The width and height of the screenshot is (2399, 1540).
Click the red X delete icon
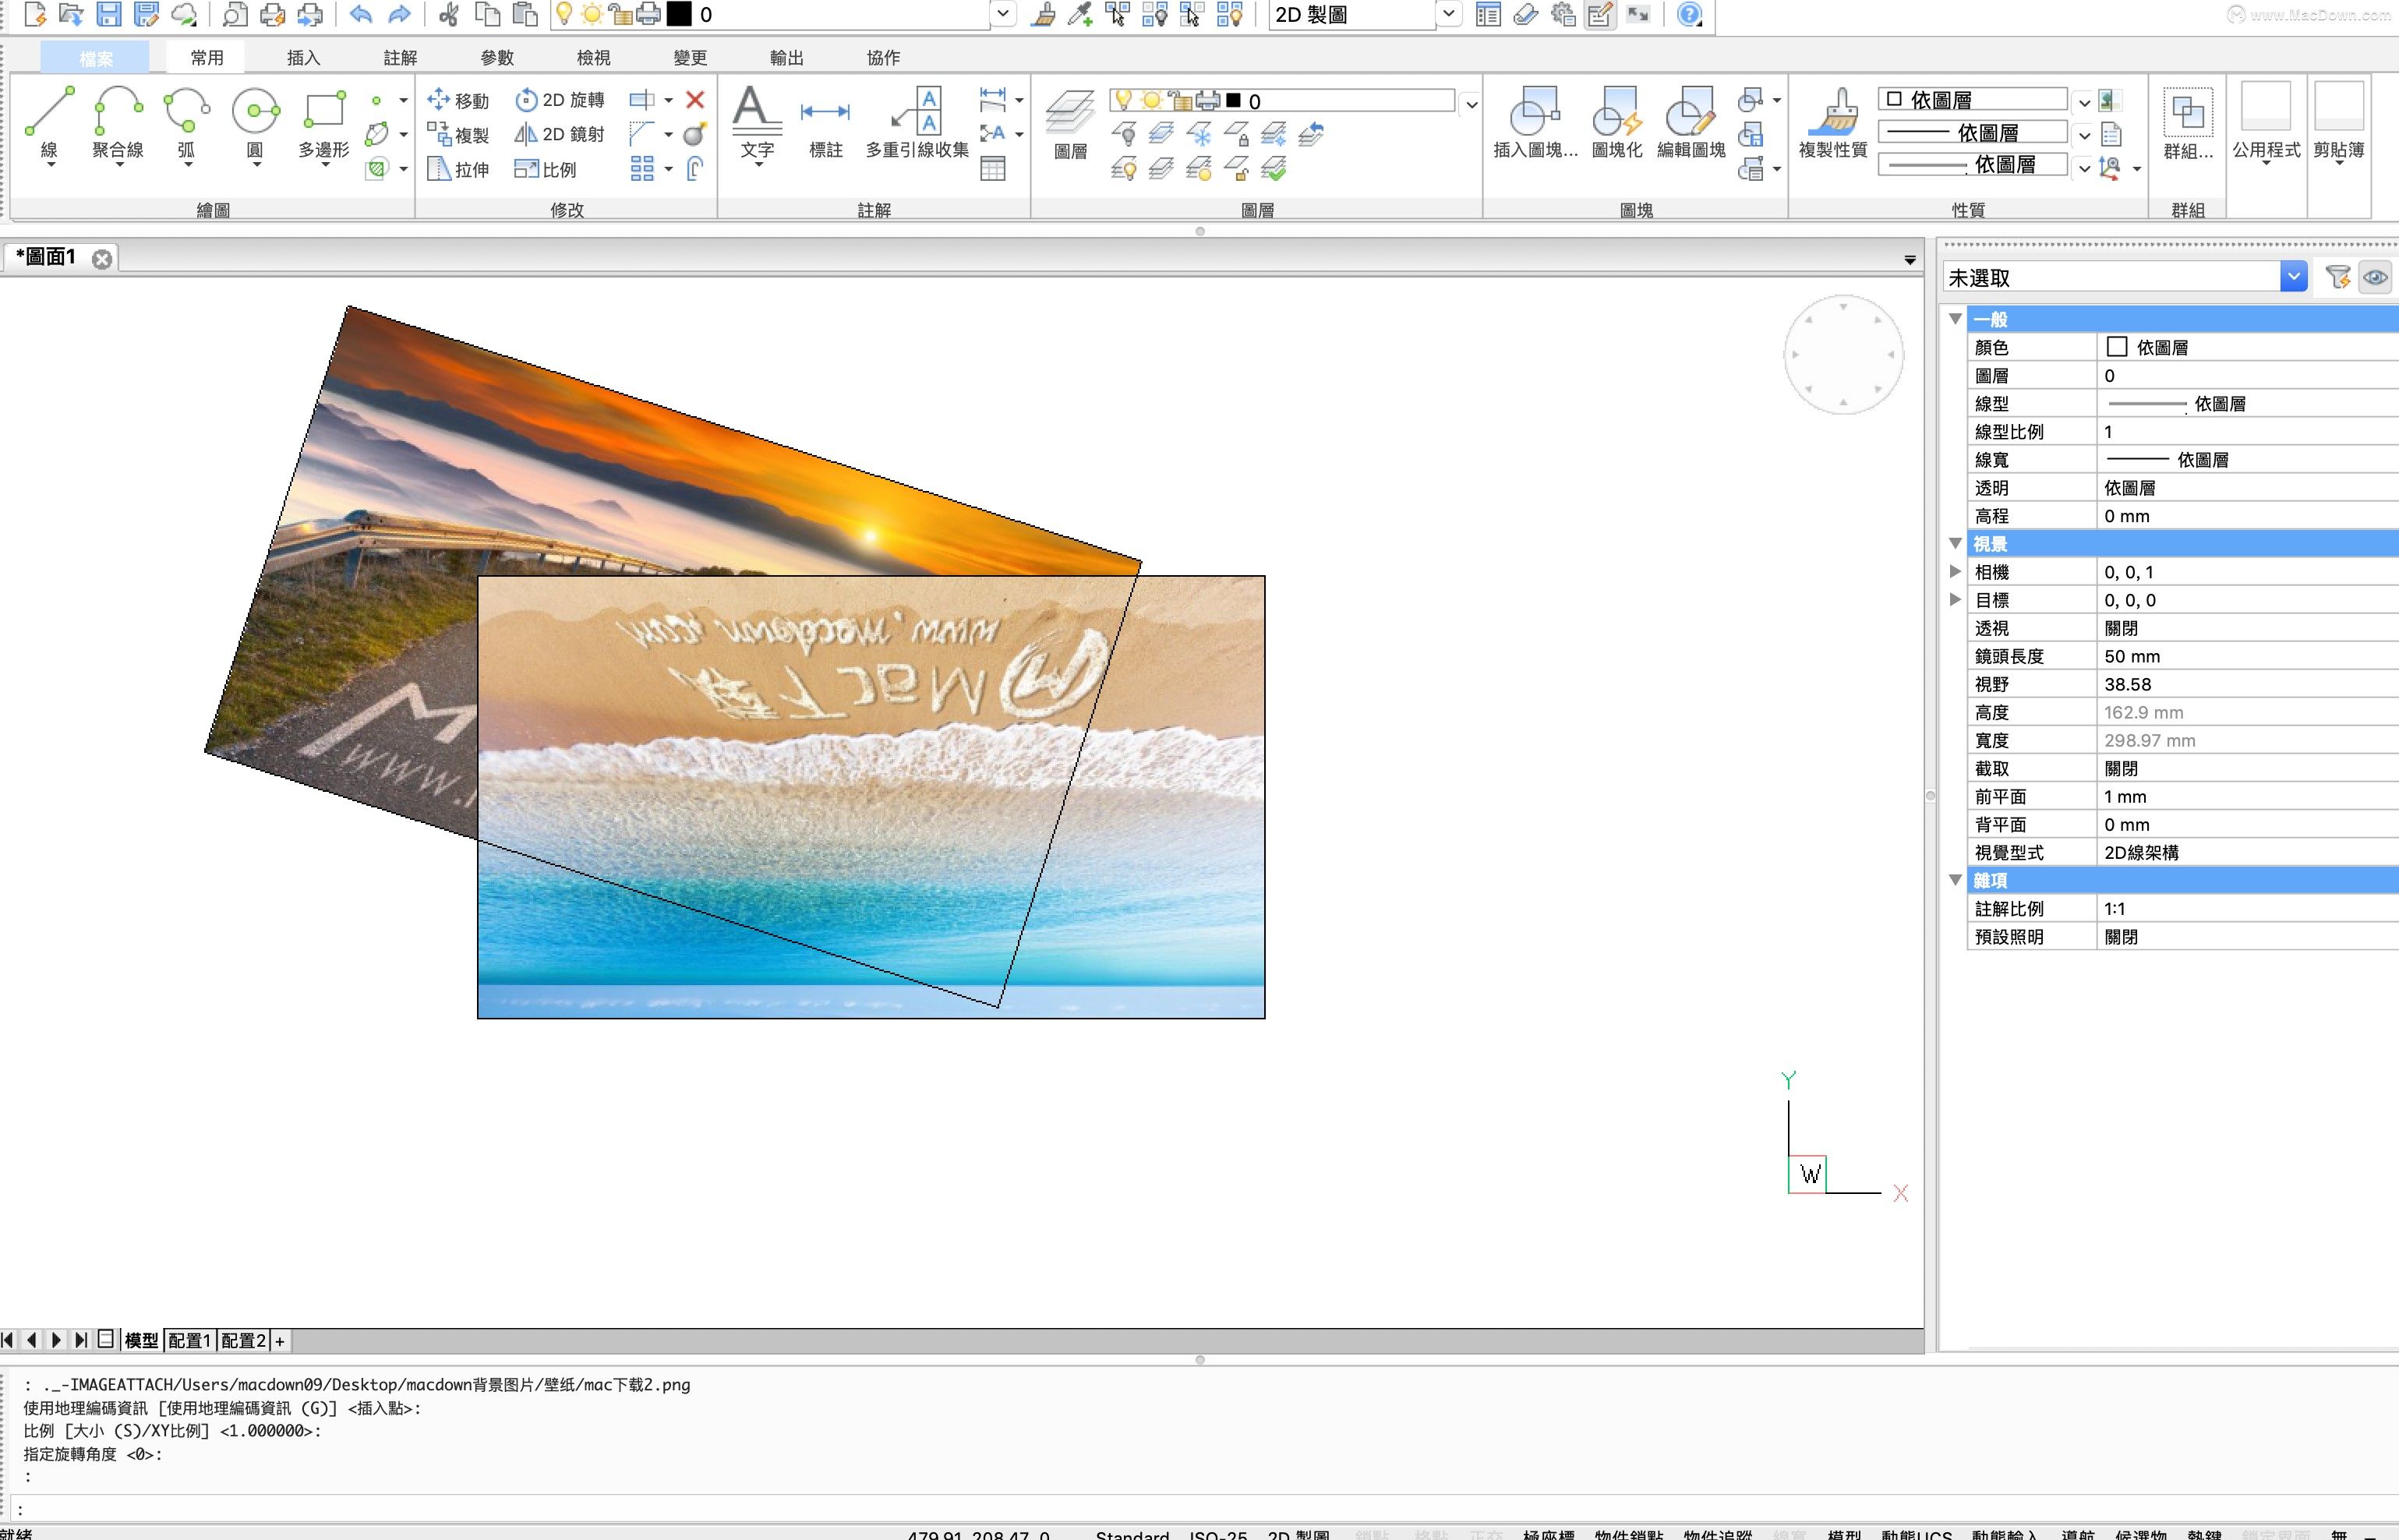coord(695,100)
